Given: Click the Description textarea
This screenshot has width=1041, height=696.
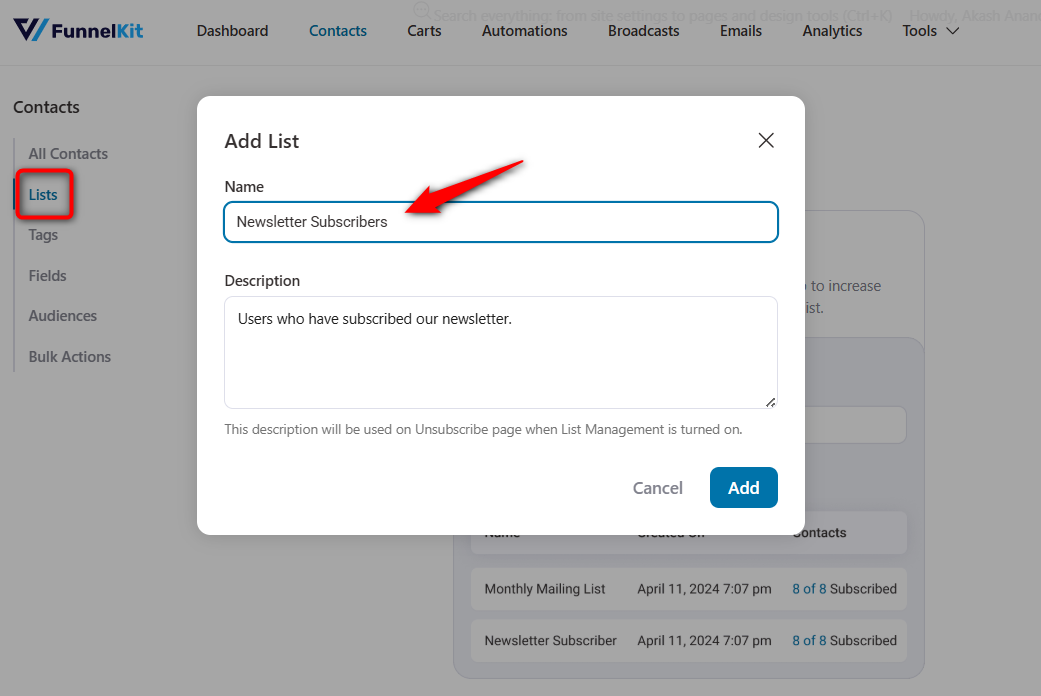Looking at the screenshot, I should [x=500, y=352].
